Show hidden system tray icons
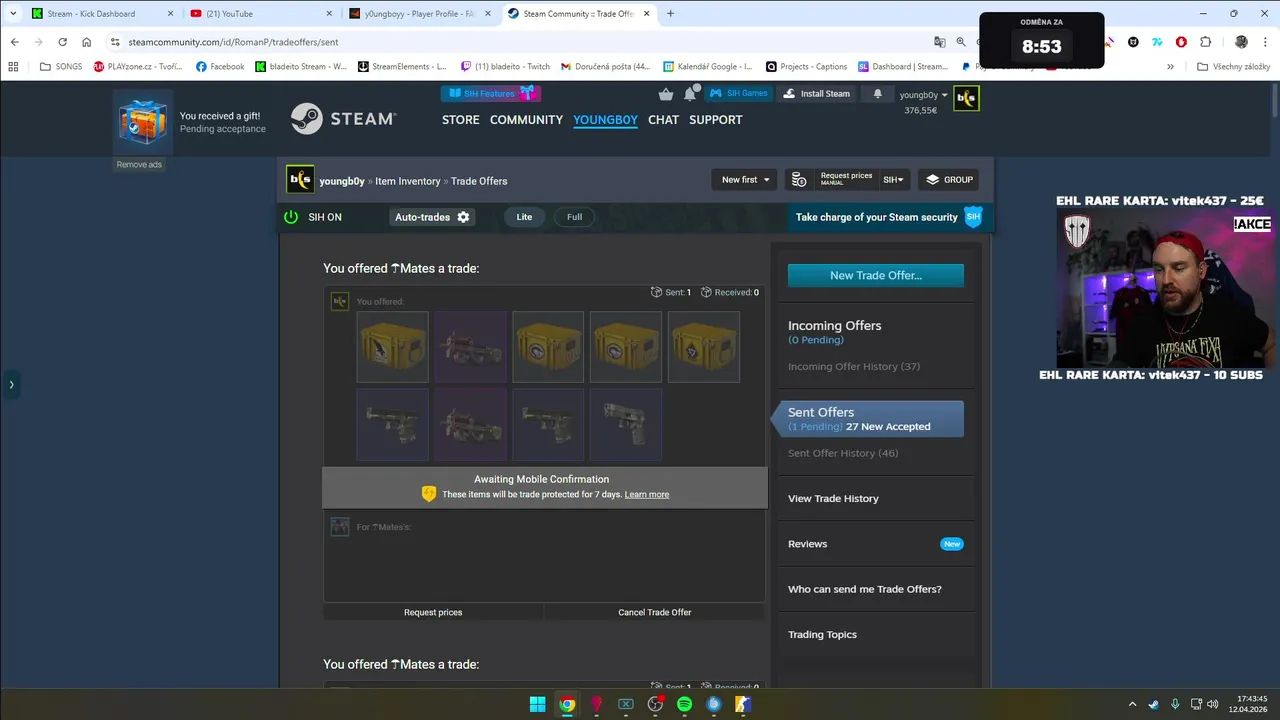Viewport: 1280px width, 720px height. pos(1132,704)
